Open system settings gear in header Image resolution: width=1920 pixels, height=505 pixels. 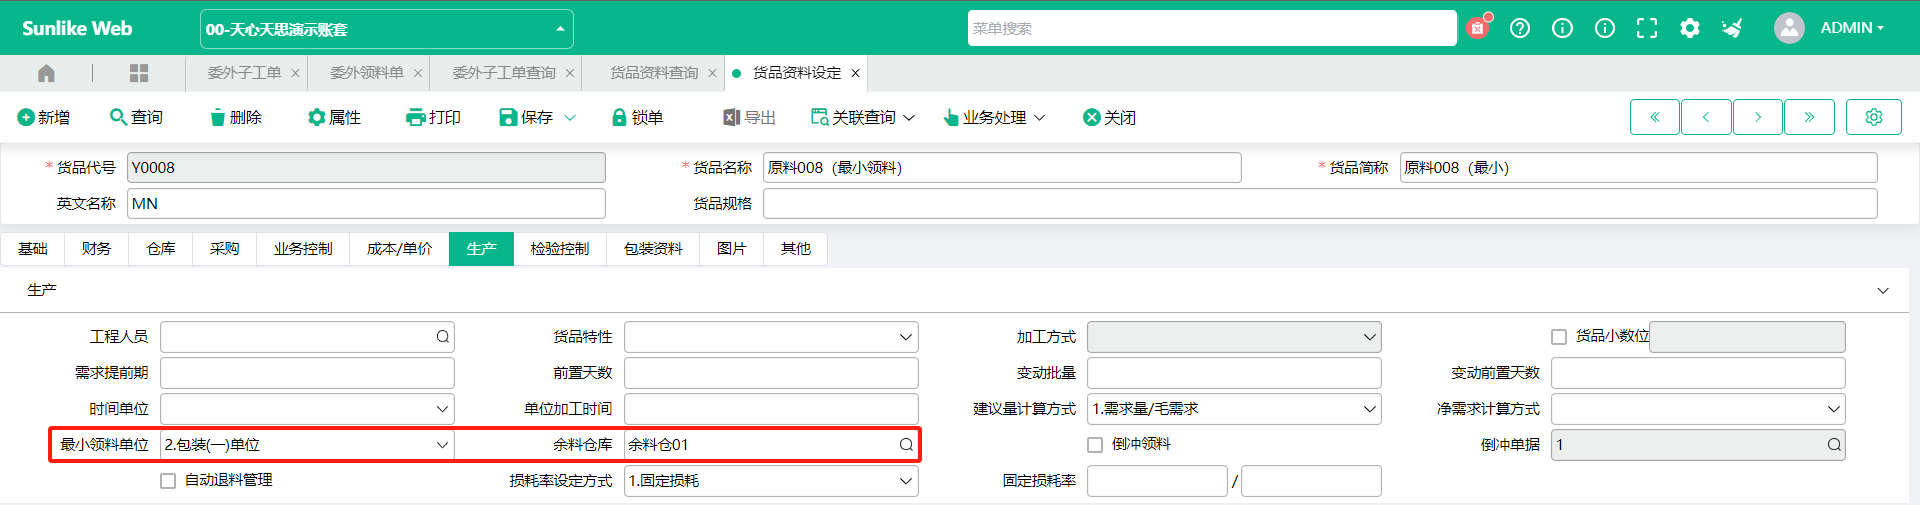1690,28
